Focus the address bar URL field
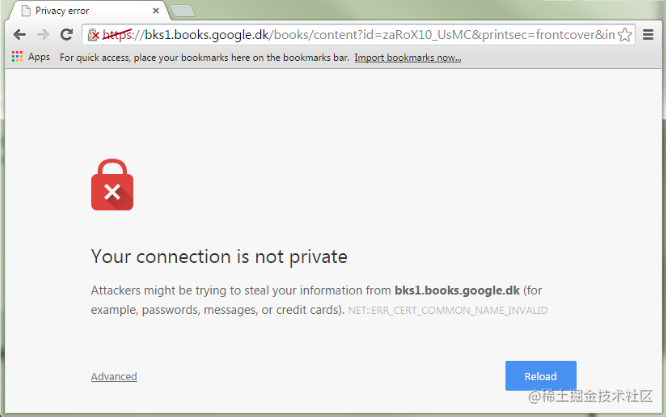The width and height of the screenshot is (666, 417). (359, 35)
